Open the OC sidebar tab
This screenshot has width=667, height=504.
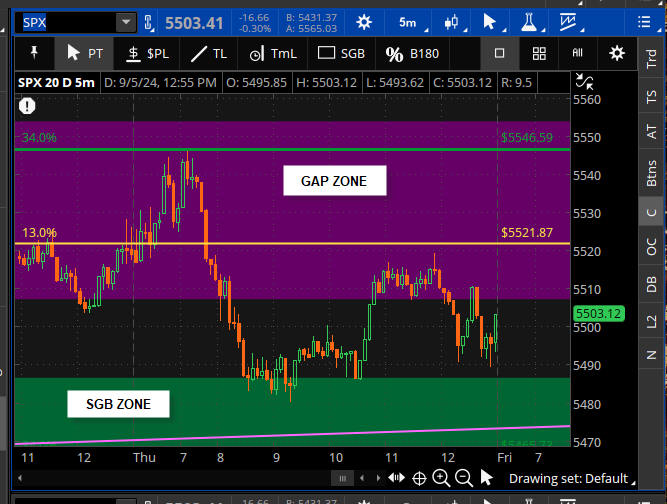651,247
